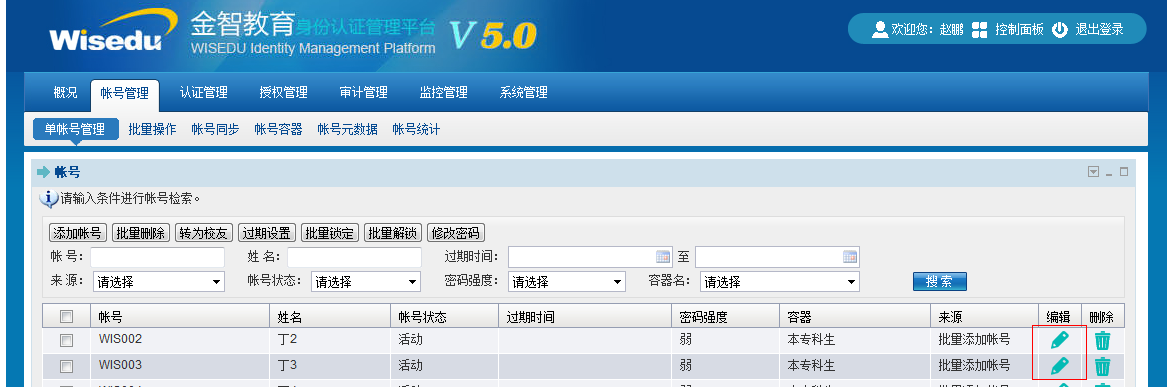Collapse the 帐号 panel with arrow icon
This screenshot has height=387, width=1173.
coord(1094,172)
